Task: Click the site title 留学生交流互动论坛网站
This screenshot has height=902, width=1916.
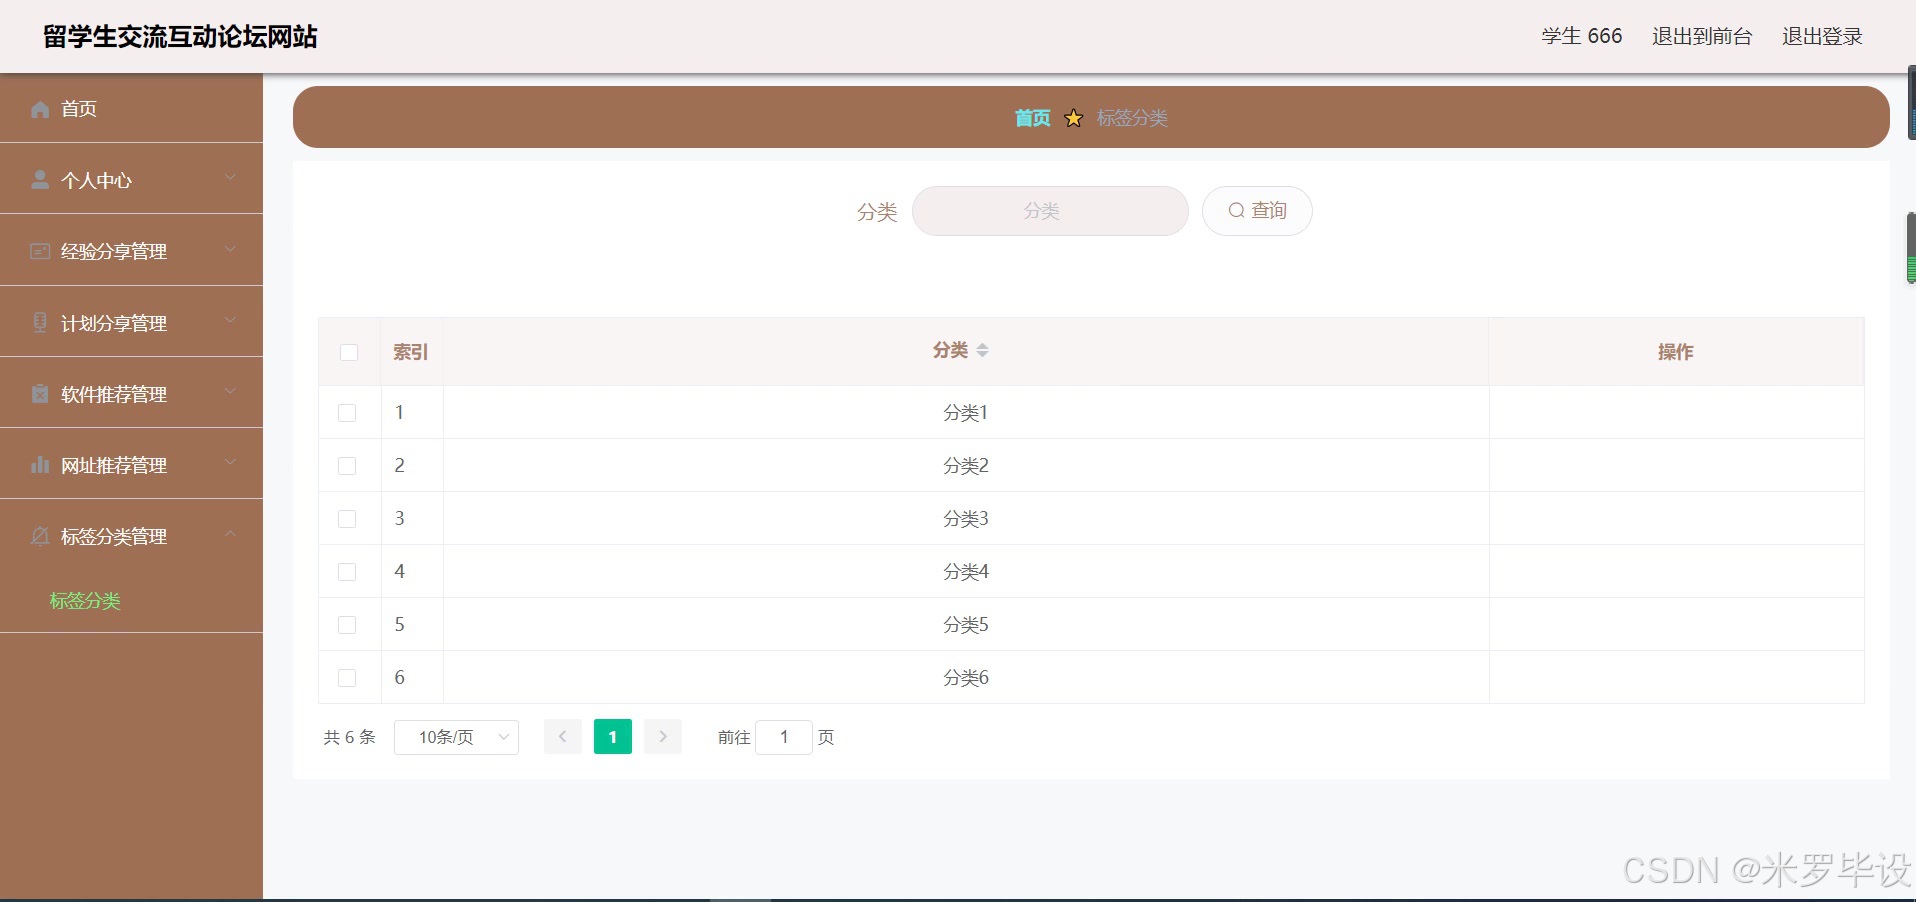Action: pyautogui.click(x=180, y=37)
